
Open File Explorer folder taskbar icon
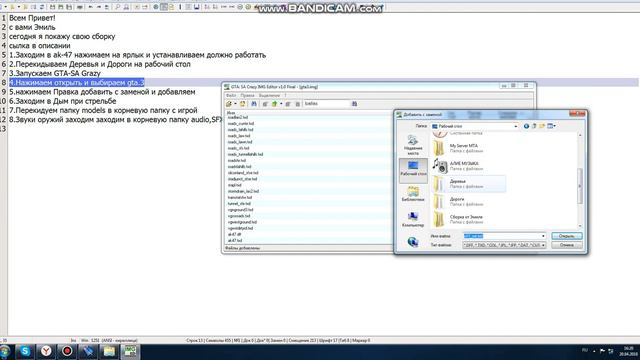(x=109, y=351)
